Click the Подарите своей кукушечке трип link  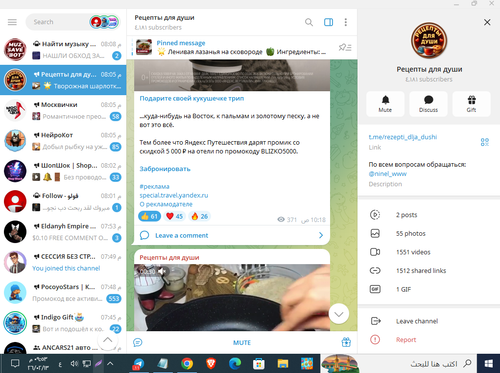pyautogui.click(x=192, y=98)
